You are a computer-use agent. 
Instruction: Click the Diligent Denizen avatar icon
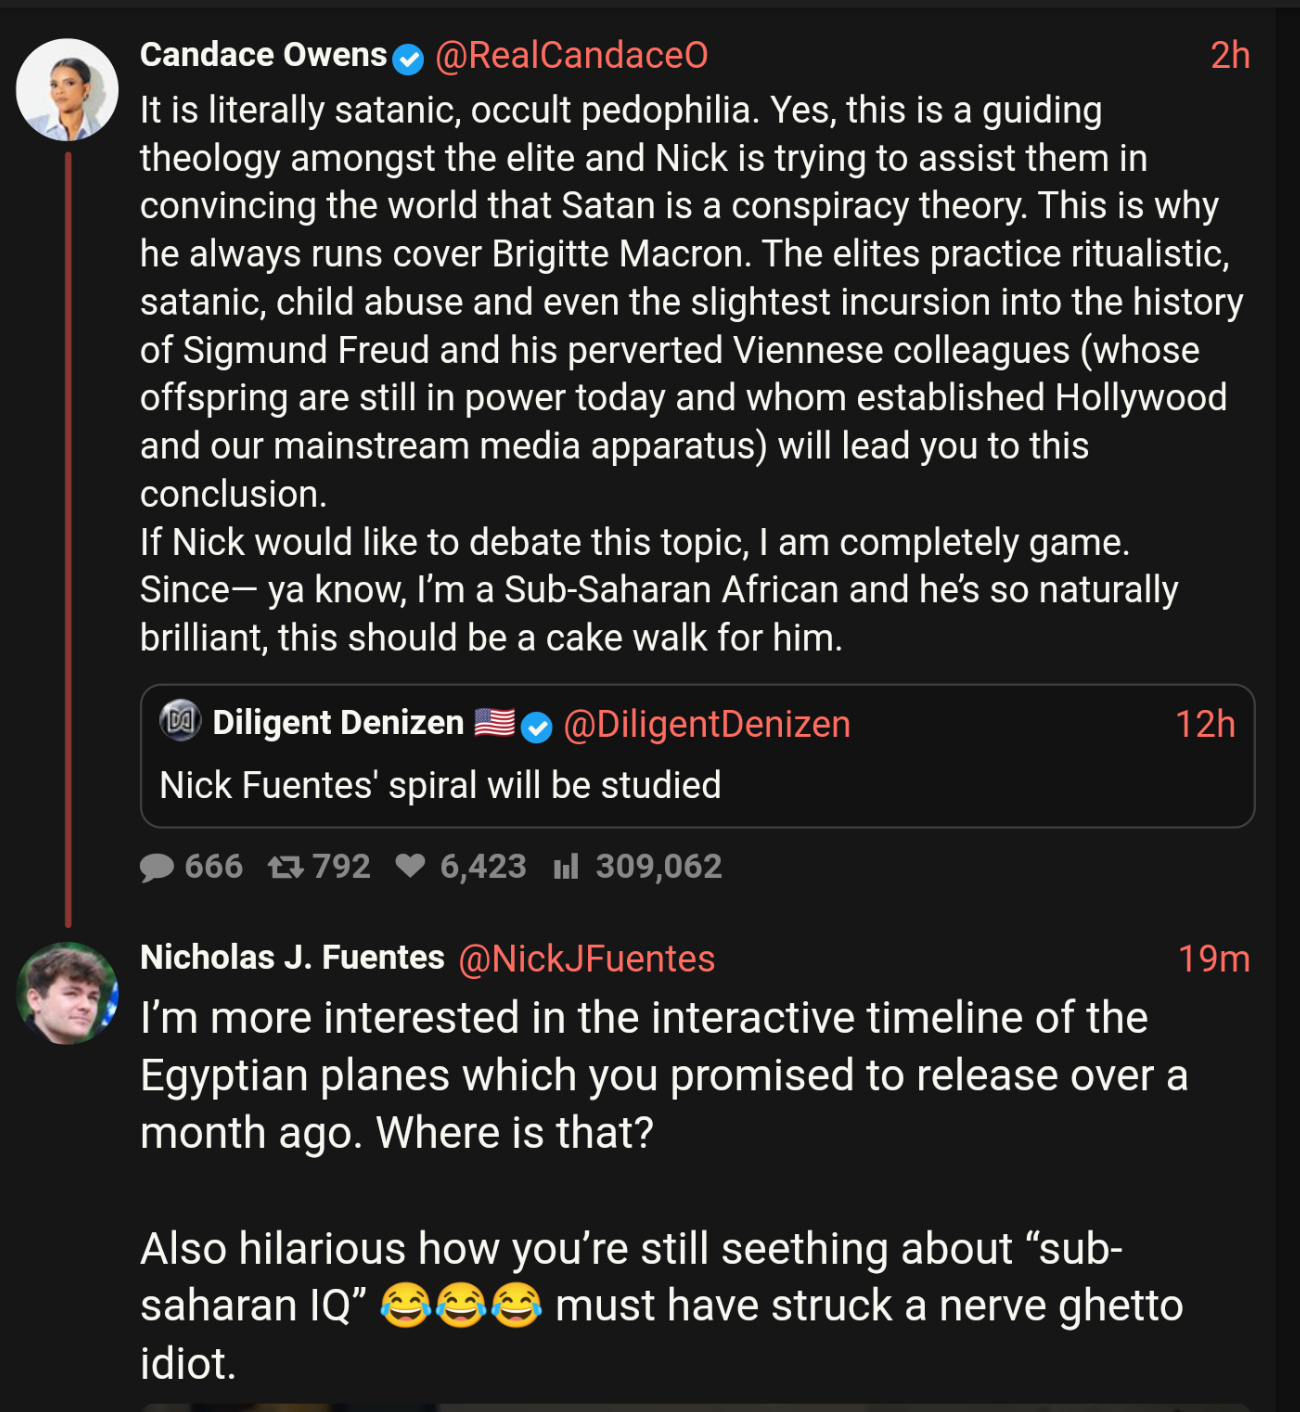pos(181,721)
